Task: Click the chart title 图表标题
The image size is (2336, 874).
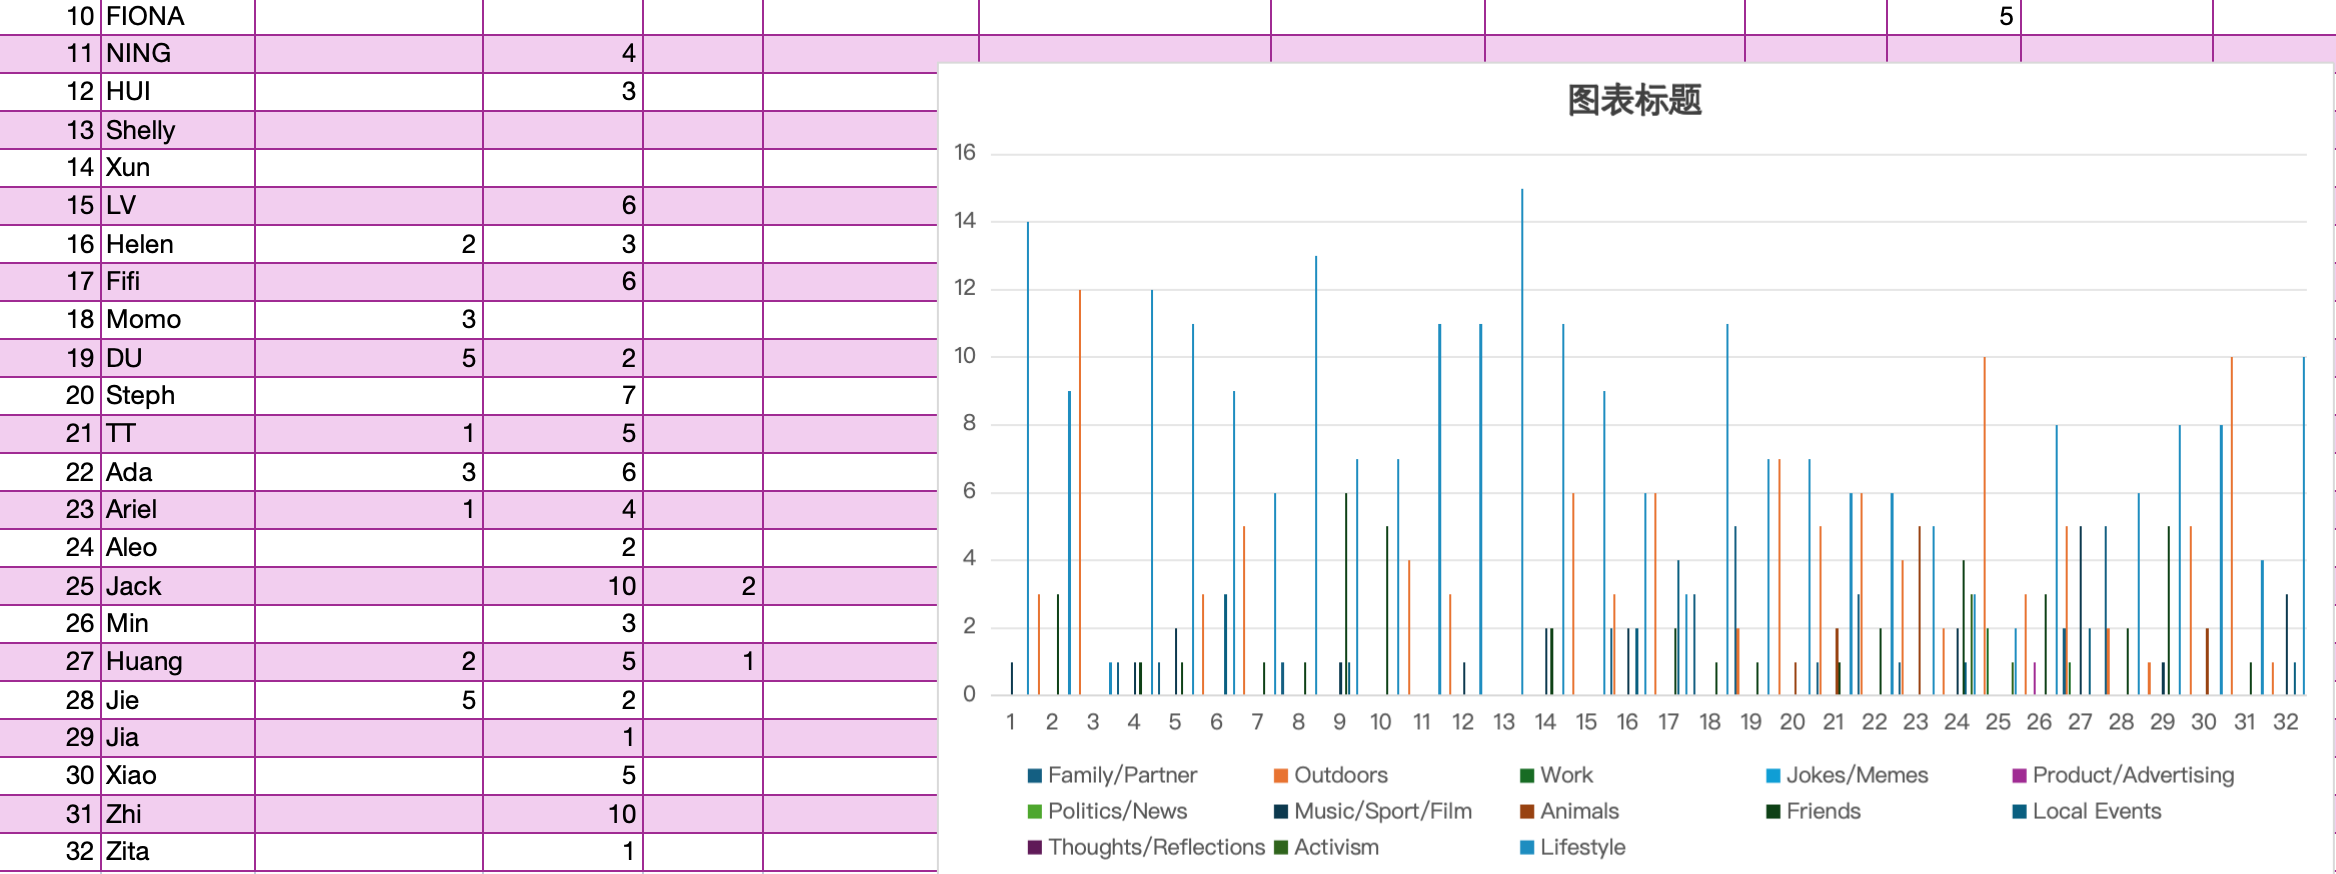Action: (x=1634, y=100)
